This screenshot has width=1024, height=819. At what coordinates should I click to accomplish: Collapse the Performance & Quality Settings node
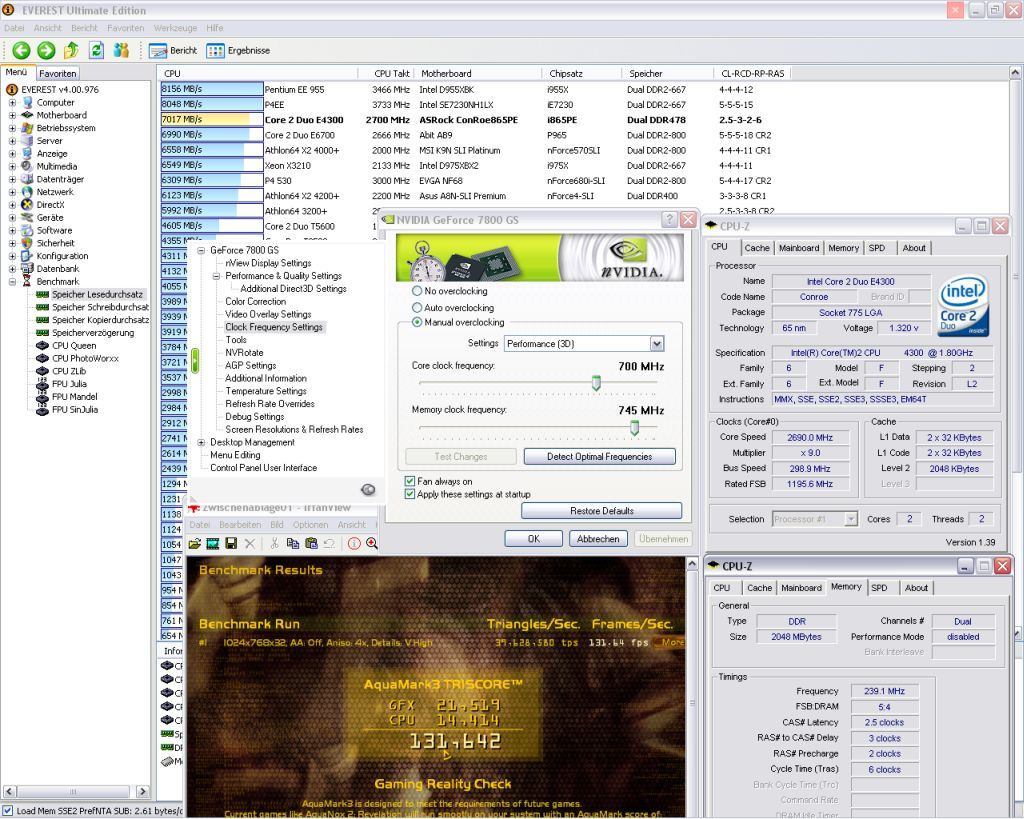coord(216,276)
